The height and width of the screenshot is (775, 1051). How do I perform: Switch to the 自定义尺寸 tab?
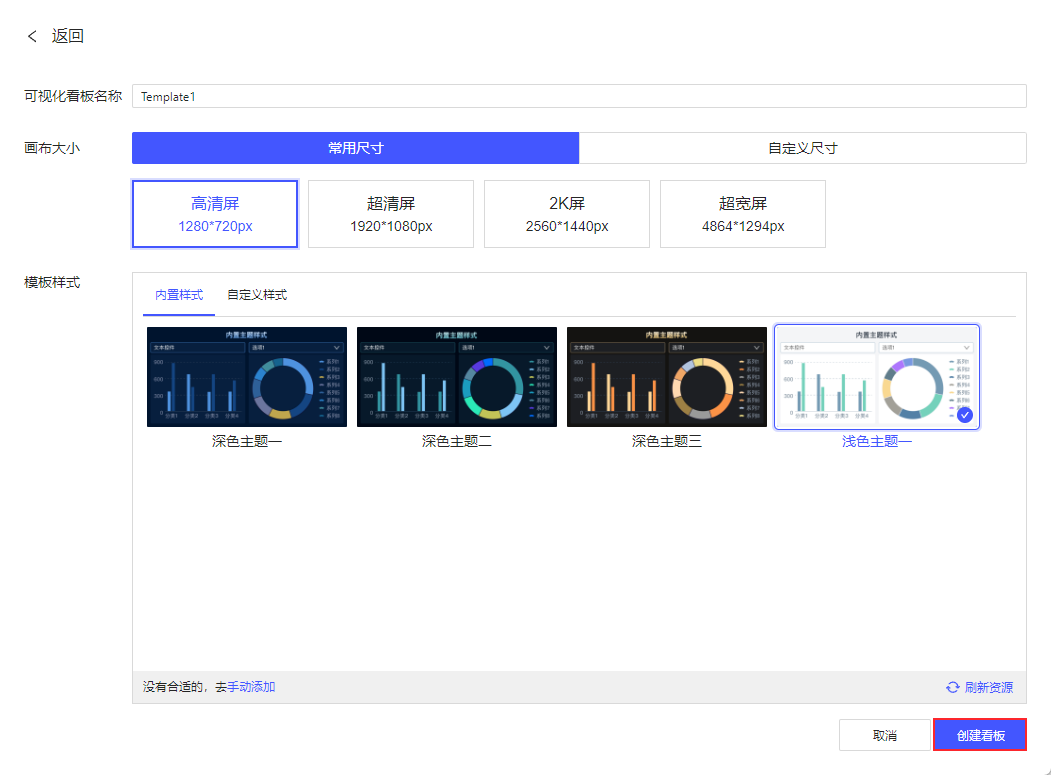[803, 147]
